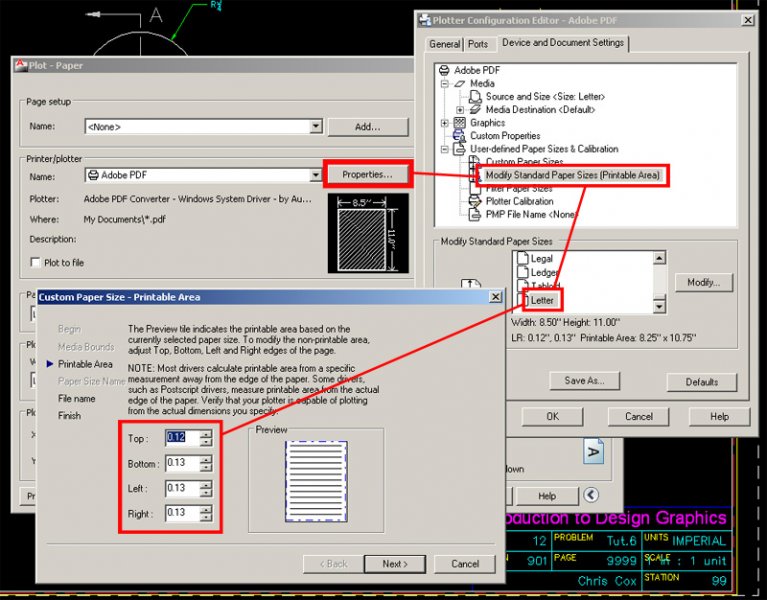767x600 pixels.
Task: Click OK in Plotter Configuration Editor
Action: (552, 416)
